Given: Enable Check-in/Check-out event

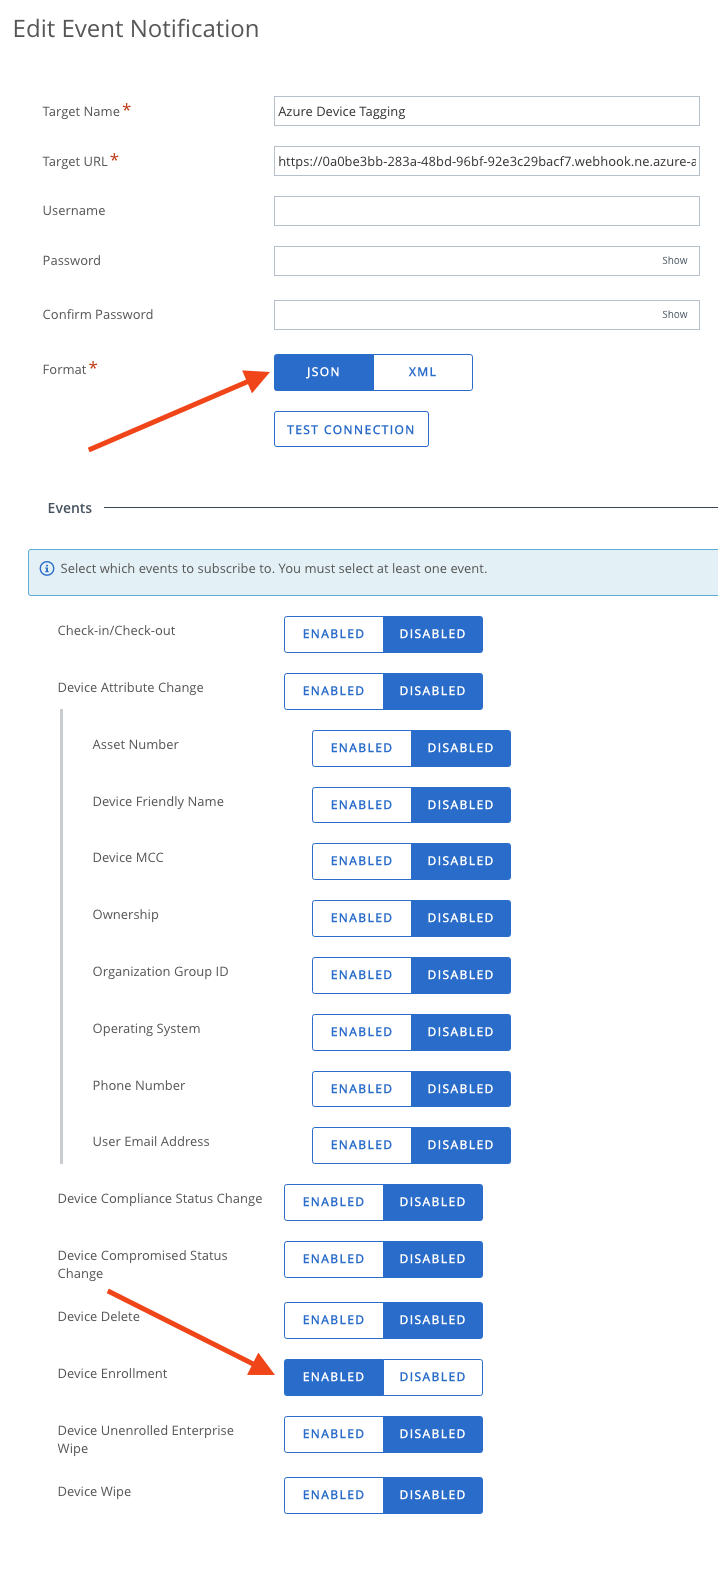Looking at the screenshot, I should pos(333,634).
